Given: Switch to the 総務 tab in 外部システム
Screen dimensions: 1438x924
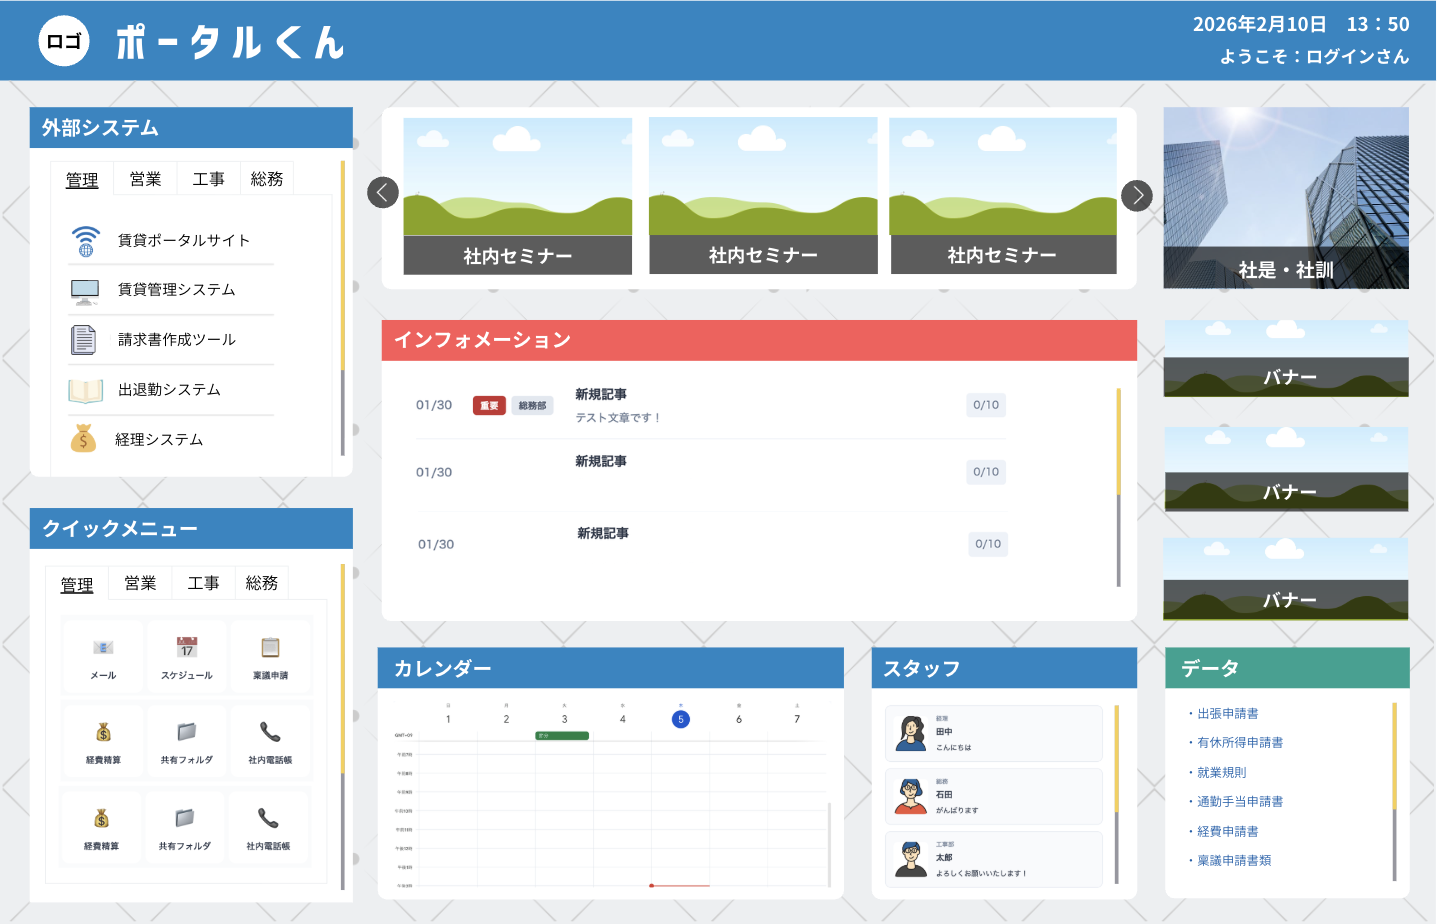Looking at the screenshot, I should pos(266,179).
